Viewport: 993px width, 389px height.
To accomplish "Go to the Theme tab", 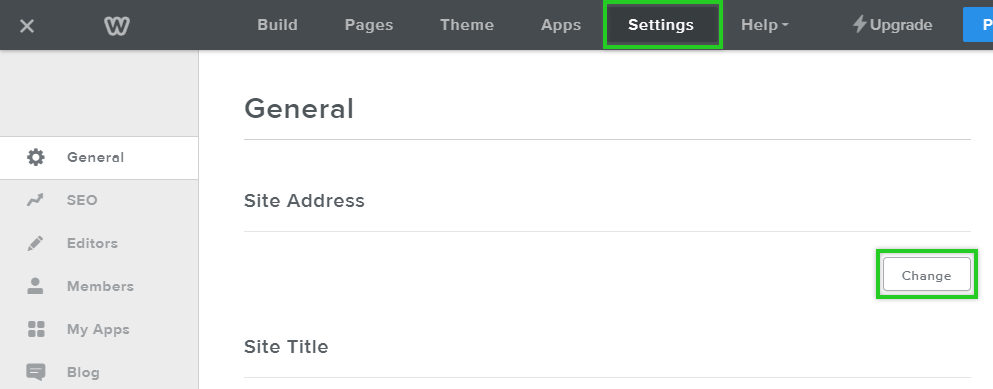I will click(x=467, y=25).
